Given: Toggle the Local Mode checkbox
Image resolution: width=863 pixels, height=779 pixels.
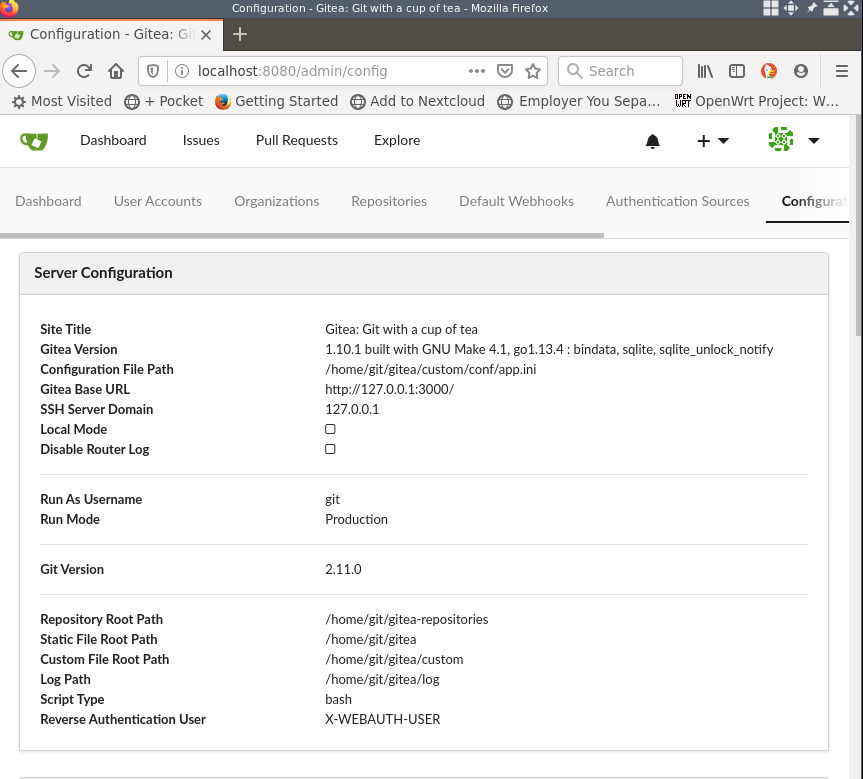Looking at the screenshot, I should point(330,428).
